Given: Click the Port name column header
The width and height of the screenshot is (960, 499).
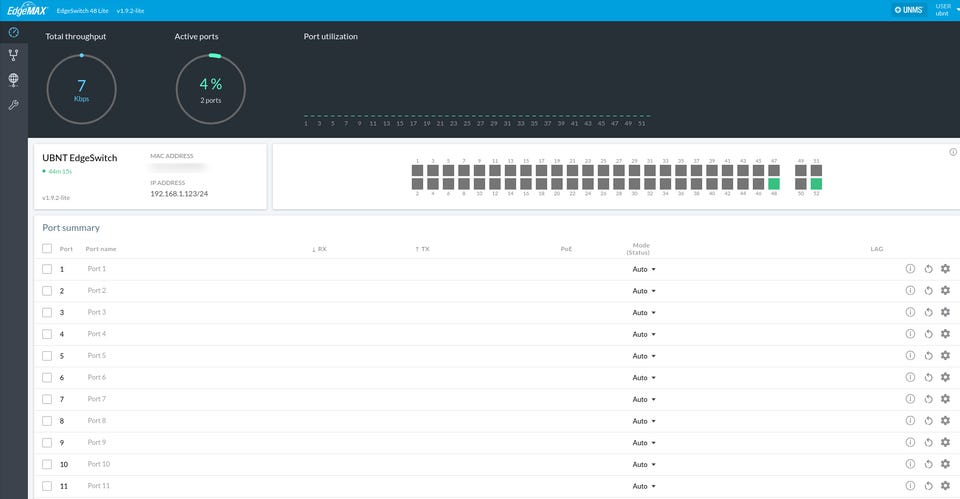Looking at the screenshot, I should (x=101, y=249).
